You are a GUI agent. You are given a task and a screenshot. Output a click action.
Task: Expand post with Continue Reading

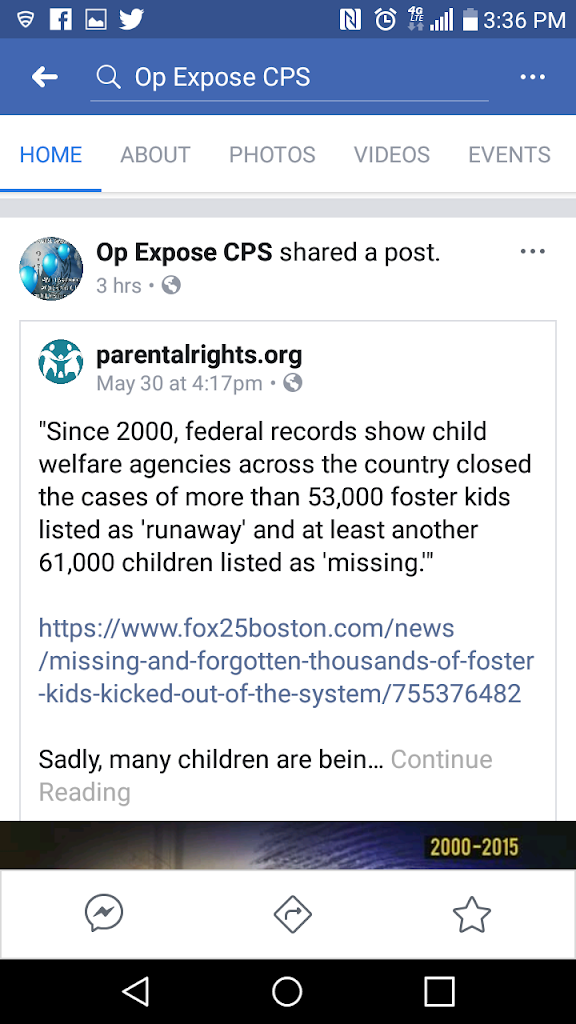265,775
